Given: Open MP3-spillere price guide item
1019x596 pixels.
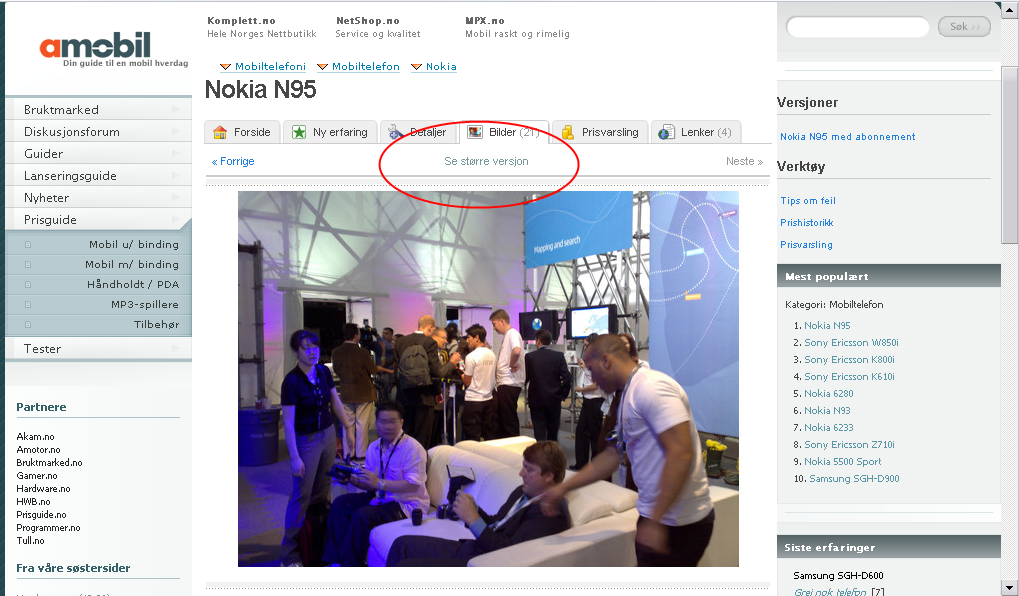Looking at the screenshot, I should click(145, 304).
